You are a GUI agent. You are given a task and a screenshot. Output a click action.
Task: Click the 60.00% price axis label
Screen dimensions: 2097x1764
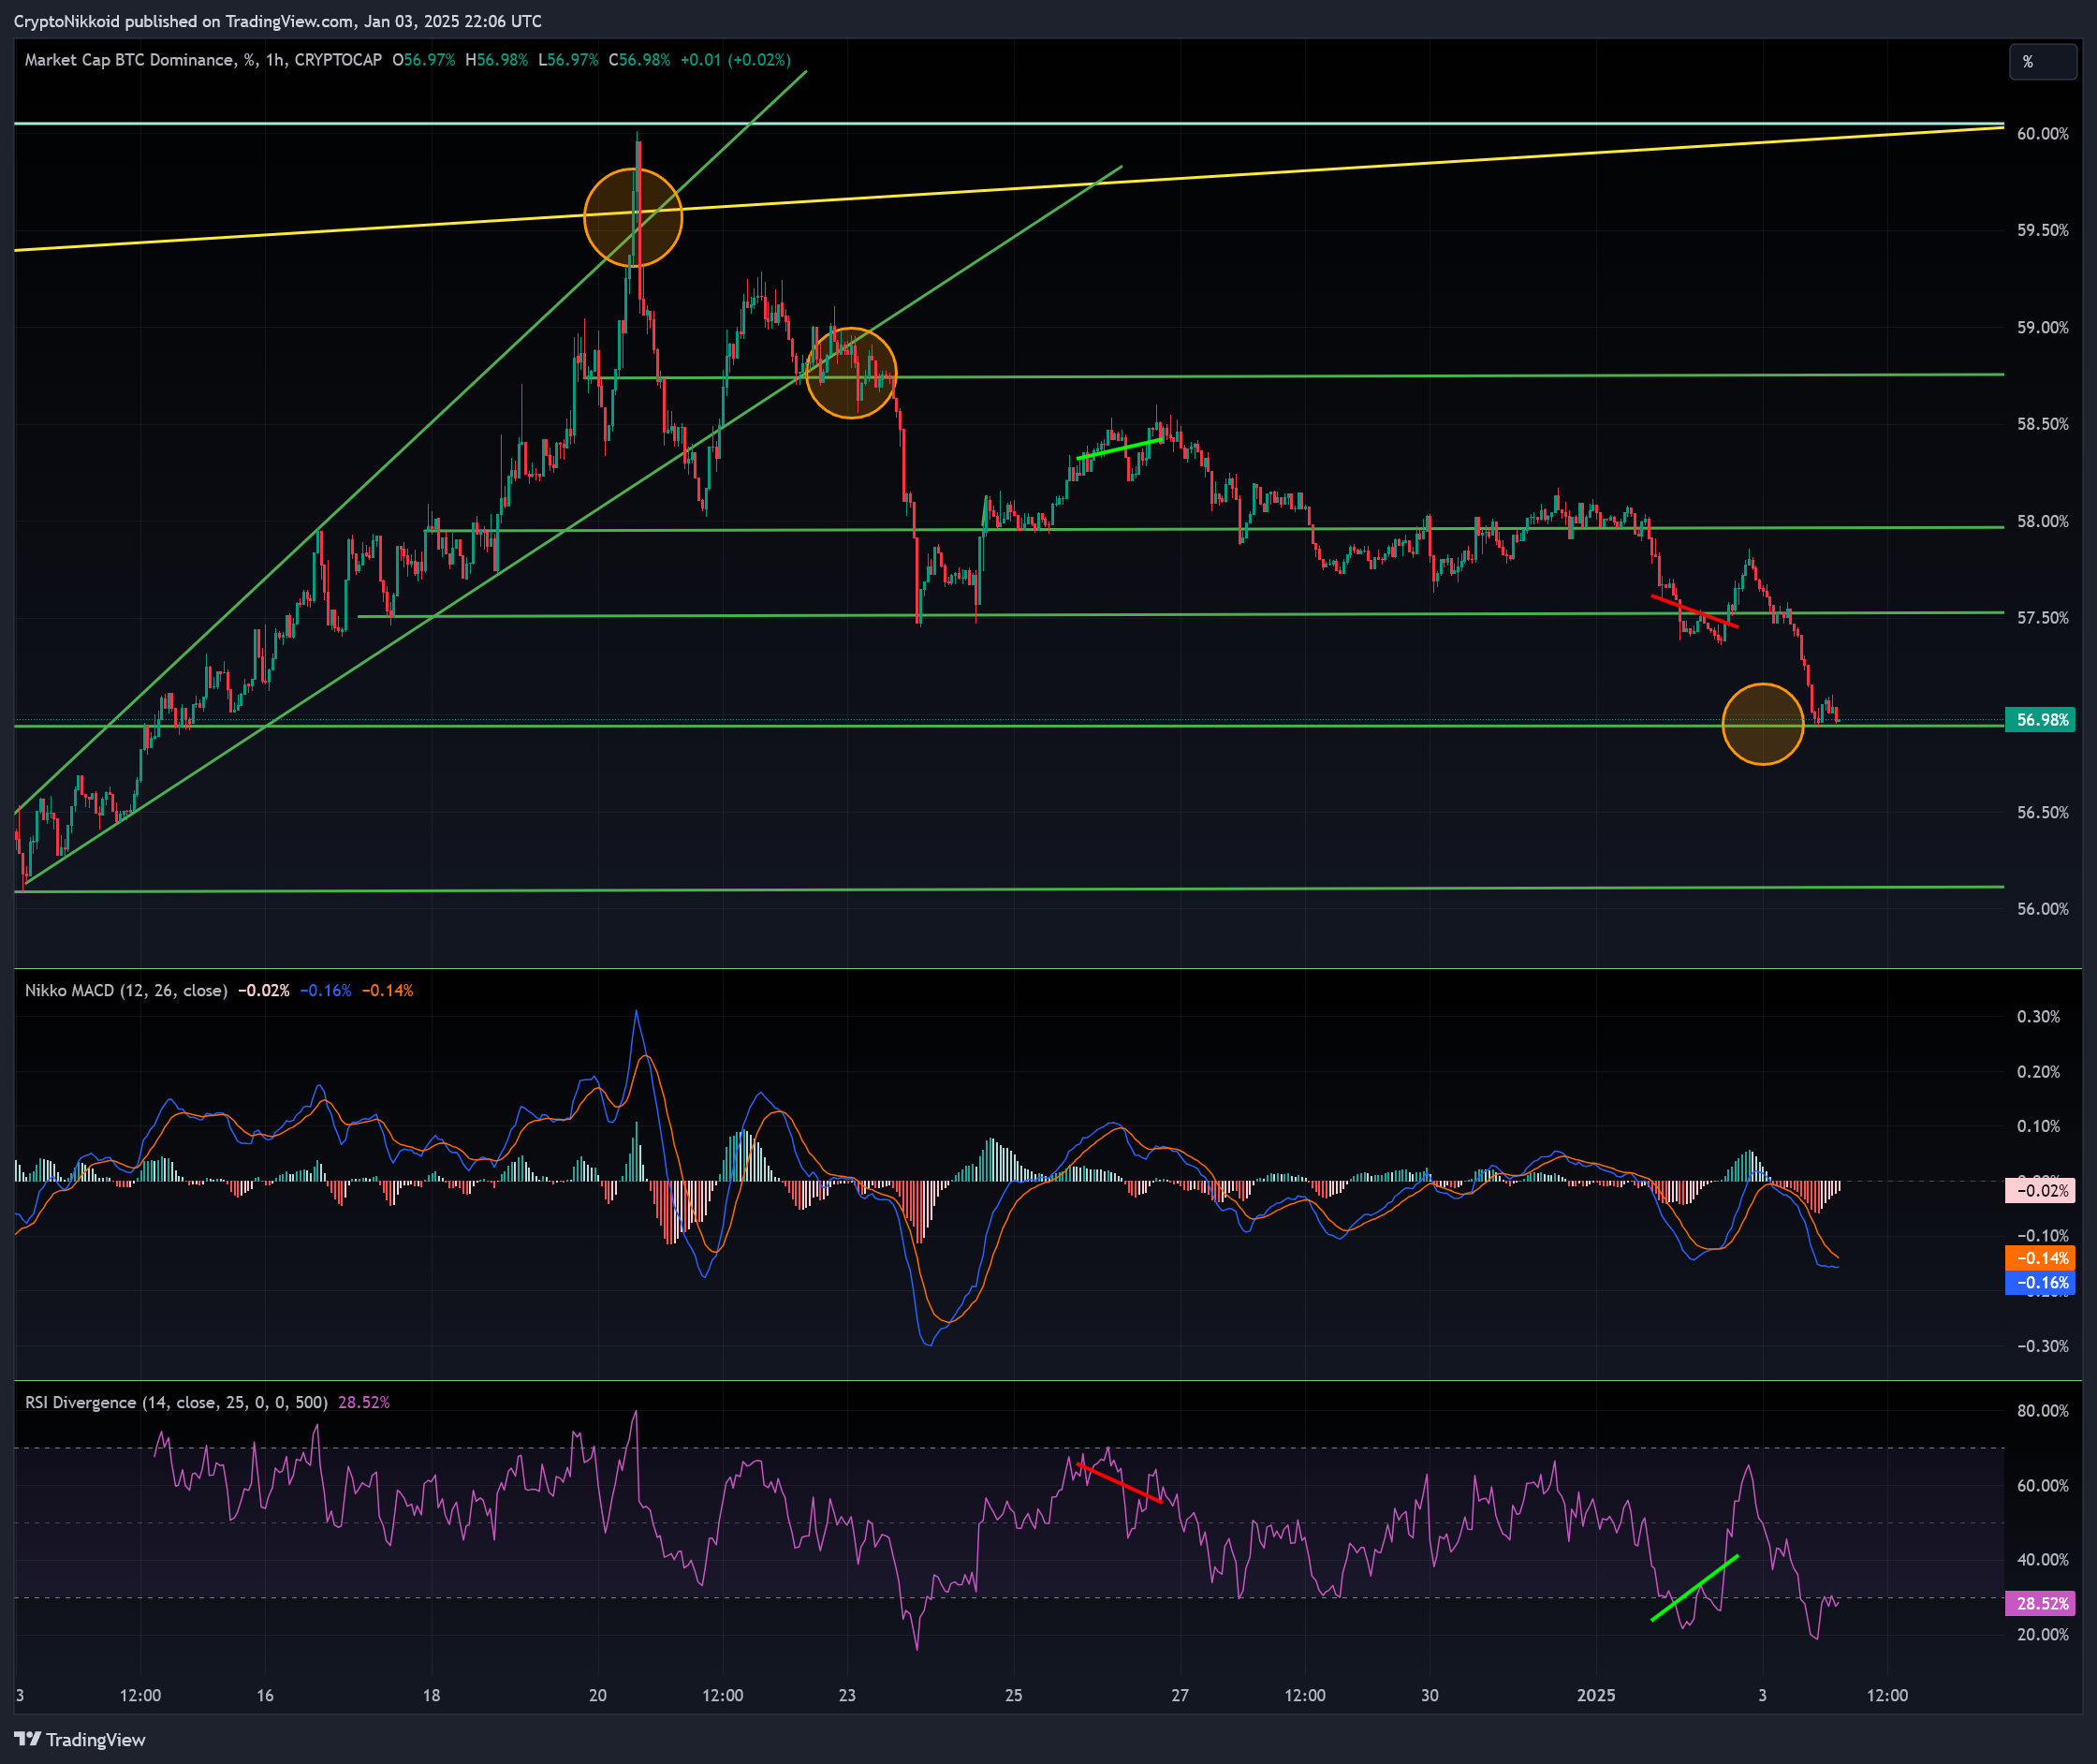(2042, 134)
